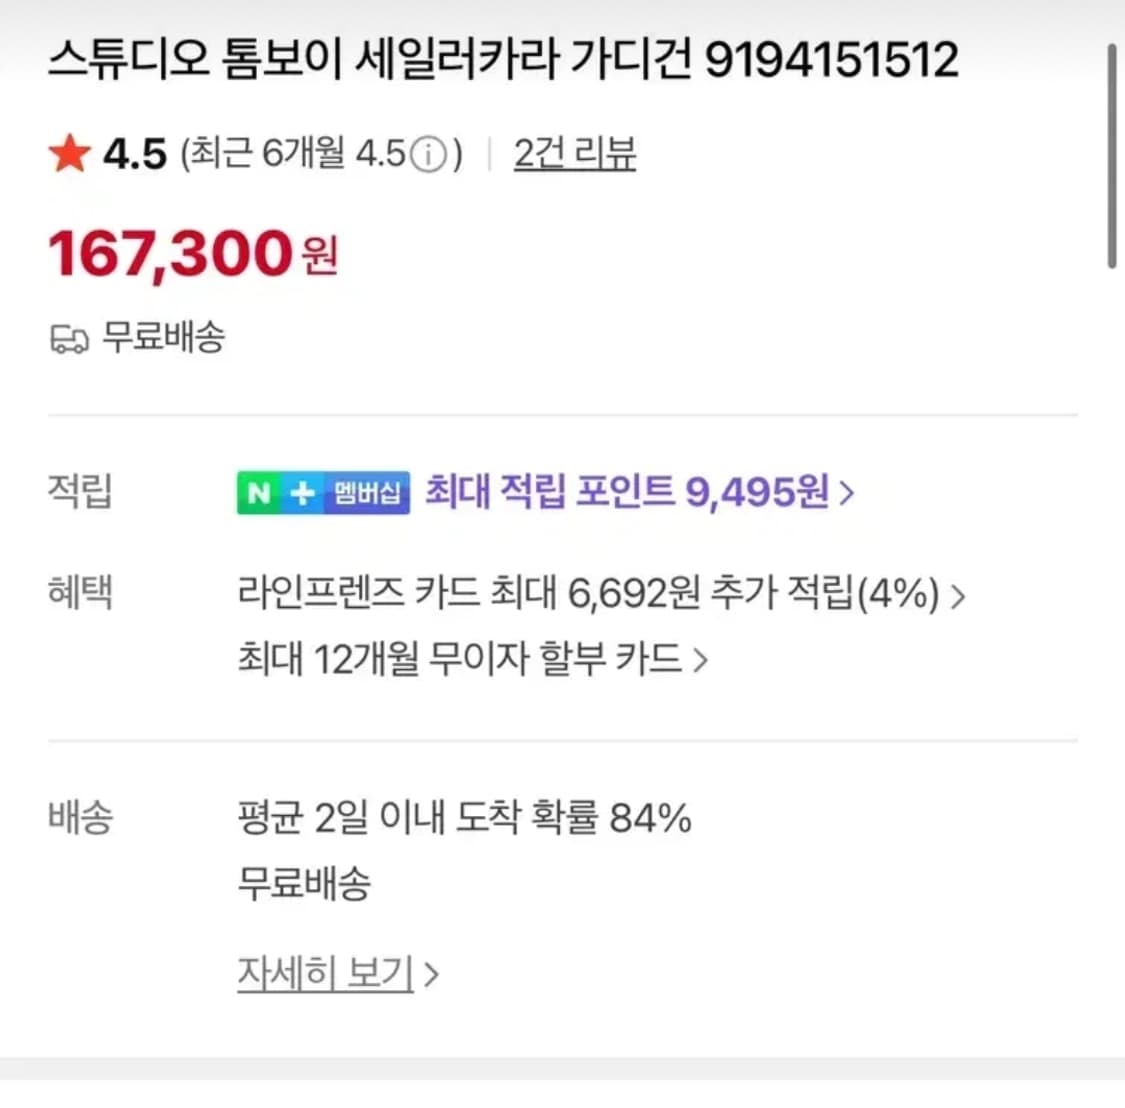Select the 적립 section label

[x=79, y=492]
